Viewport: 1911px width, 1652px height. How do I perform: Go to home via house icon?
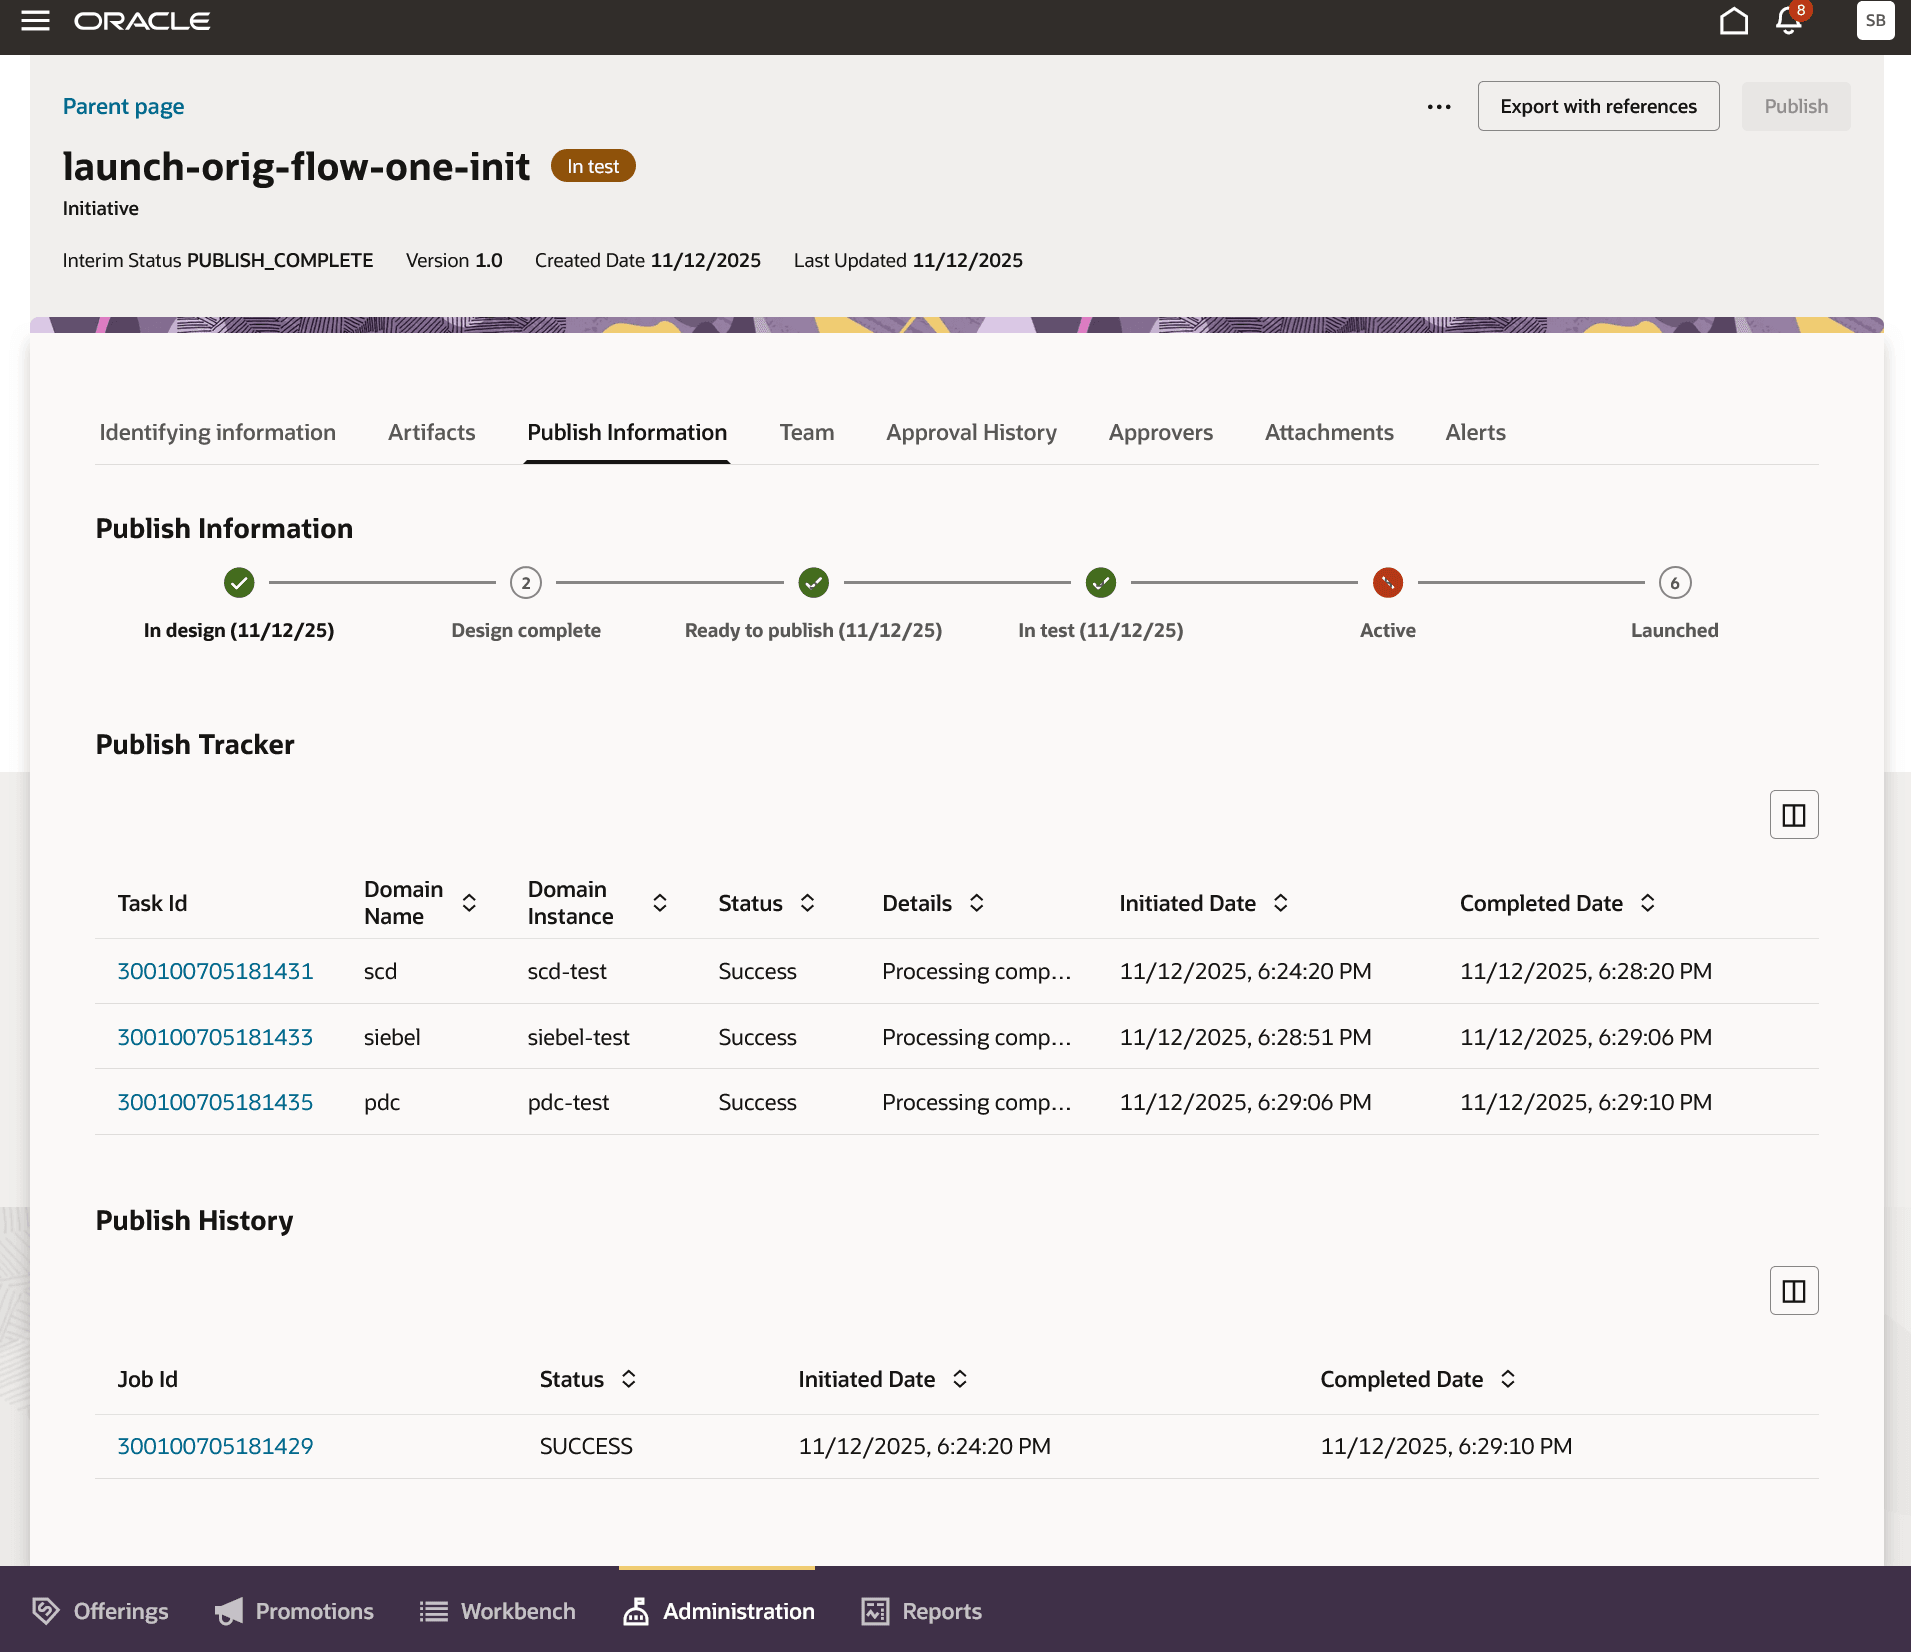coord(1734,21)
